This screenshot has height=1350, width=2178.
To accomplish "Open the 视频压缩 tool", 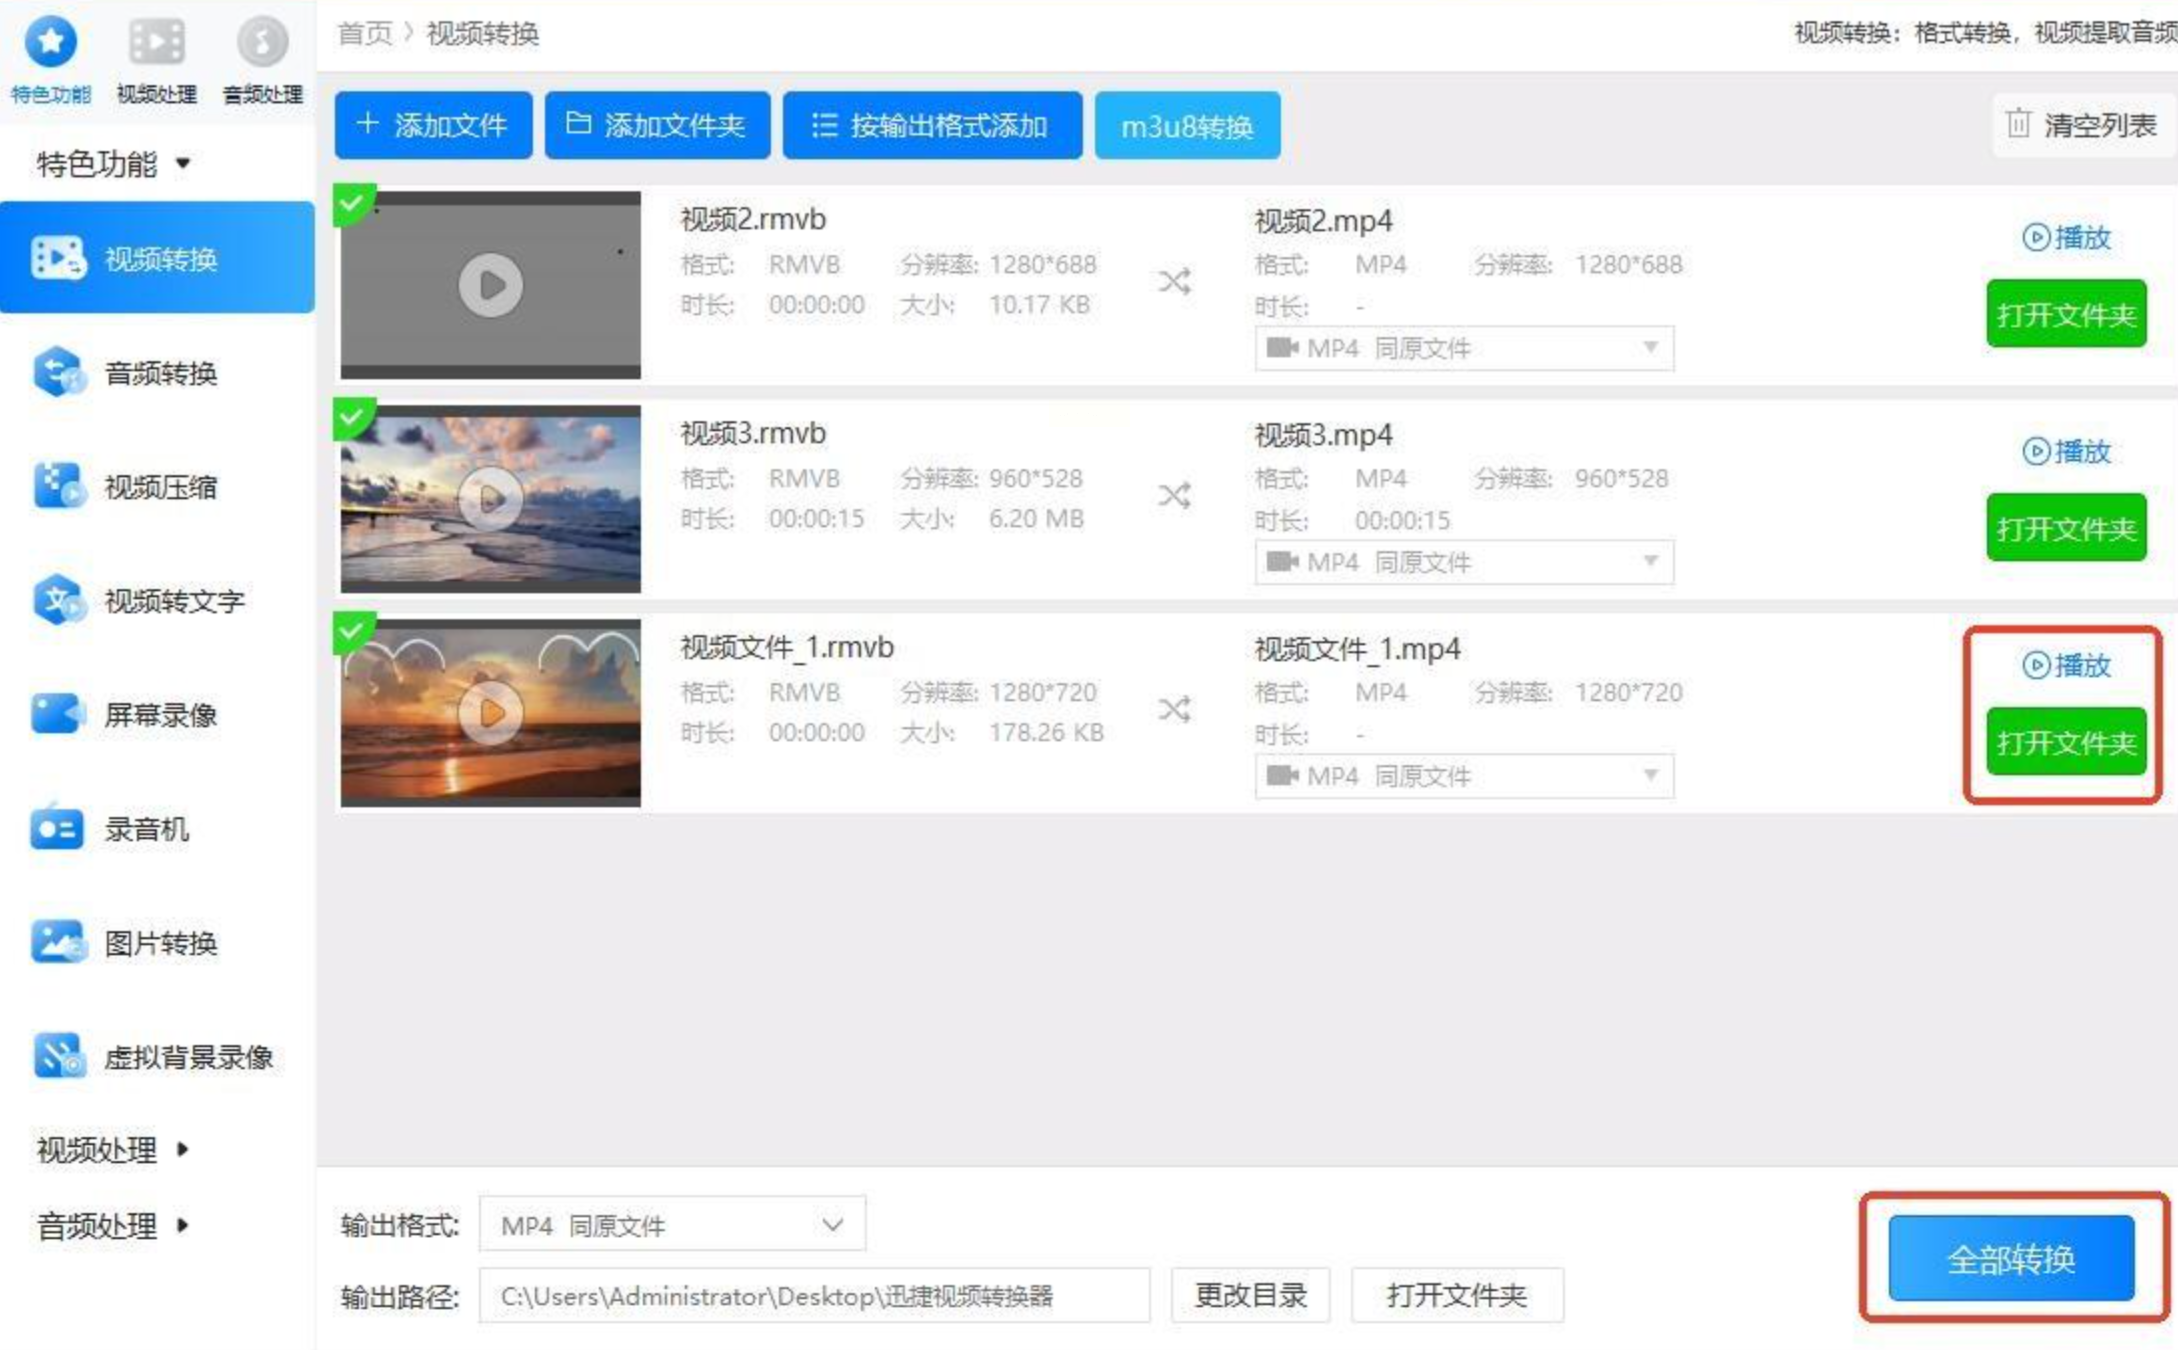I will pos(158,487).
